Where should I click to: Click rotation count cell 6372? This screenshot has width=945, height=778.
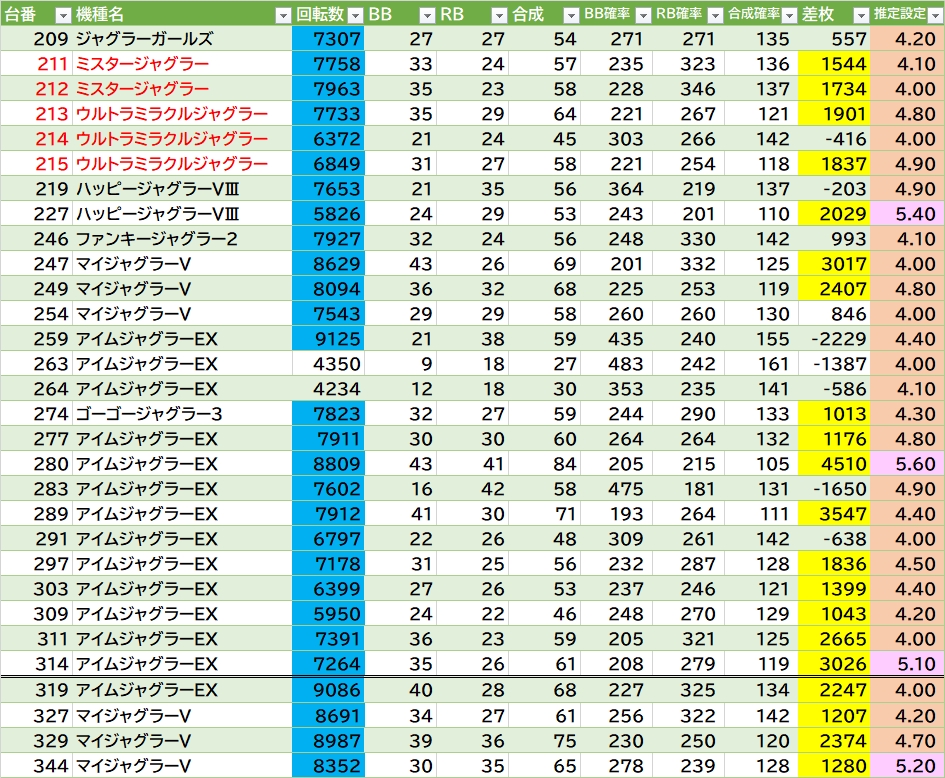[328, 139]
